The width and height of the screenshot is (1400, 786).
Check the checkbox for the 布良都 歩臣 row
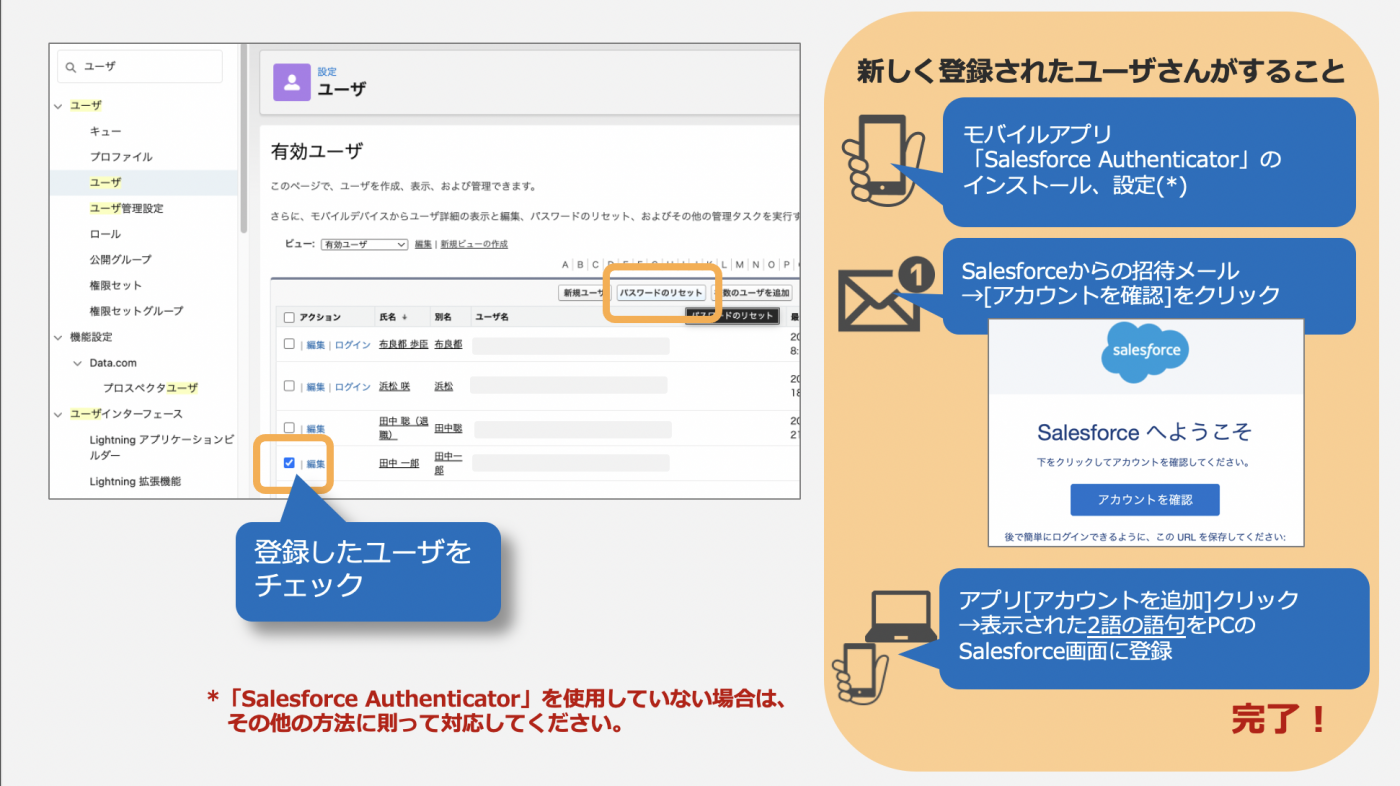tap(289, 343)
